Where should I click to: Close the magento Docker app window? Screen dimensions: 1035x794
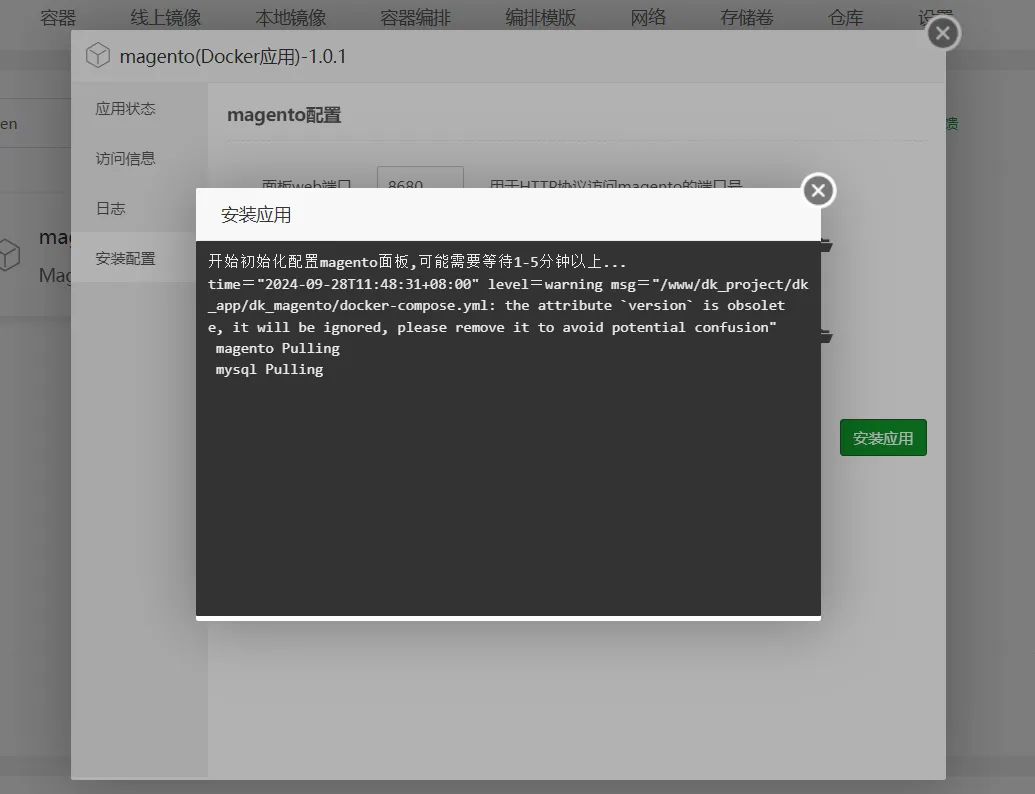tap(943, 33)
